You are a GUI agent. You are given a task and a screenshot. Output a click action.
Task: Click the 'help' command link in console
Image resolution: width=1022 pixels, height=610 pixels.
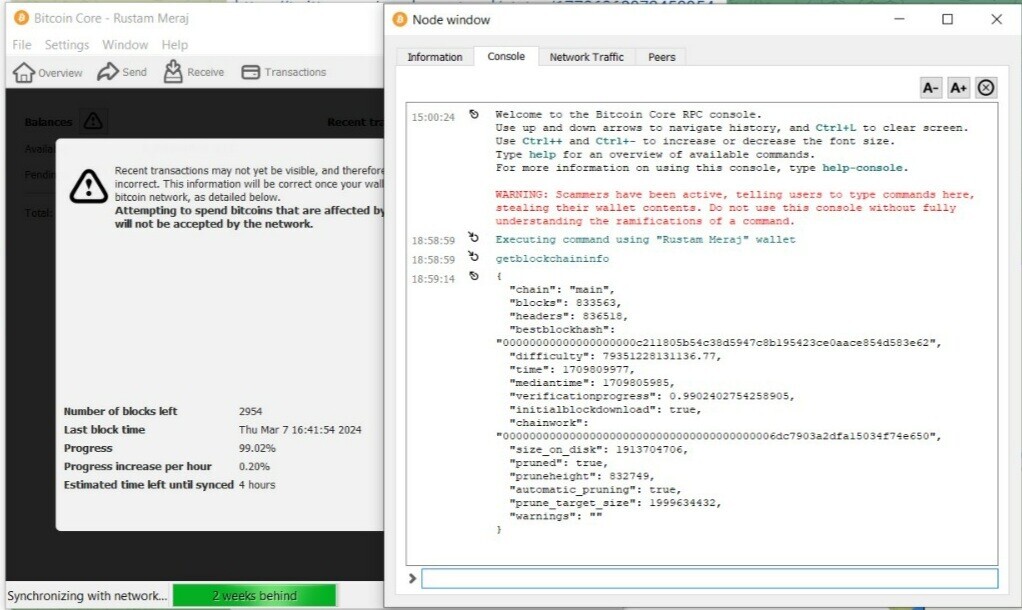[542, 154]
